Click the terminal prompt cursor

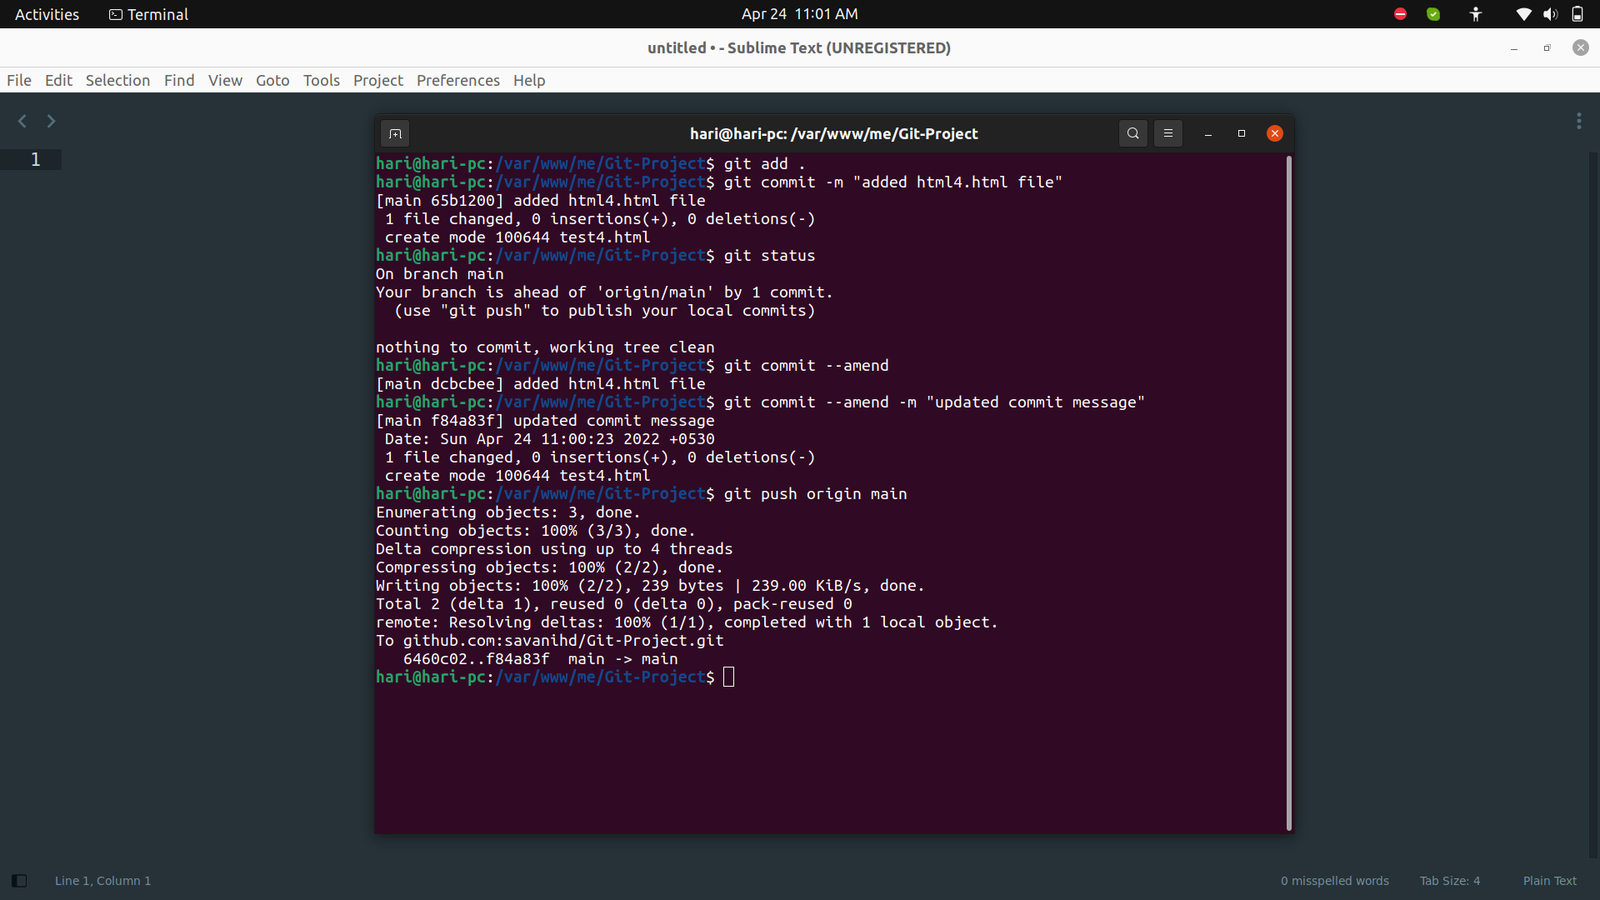point(729,677)
